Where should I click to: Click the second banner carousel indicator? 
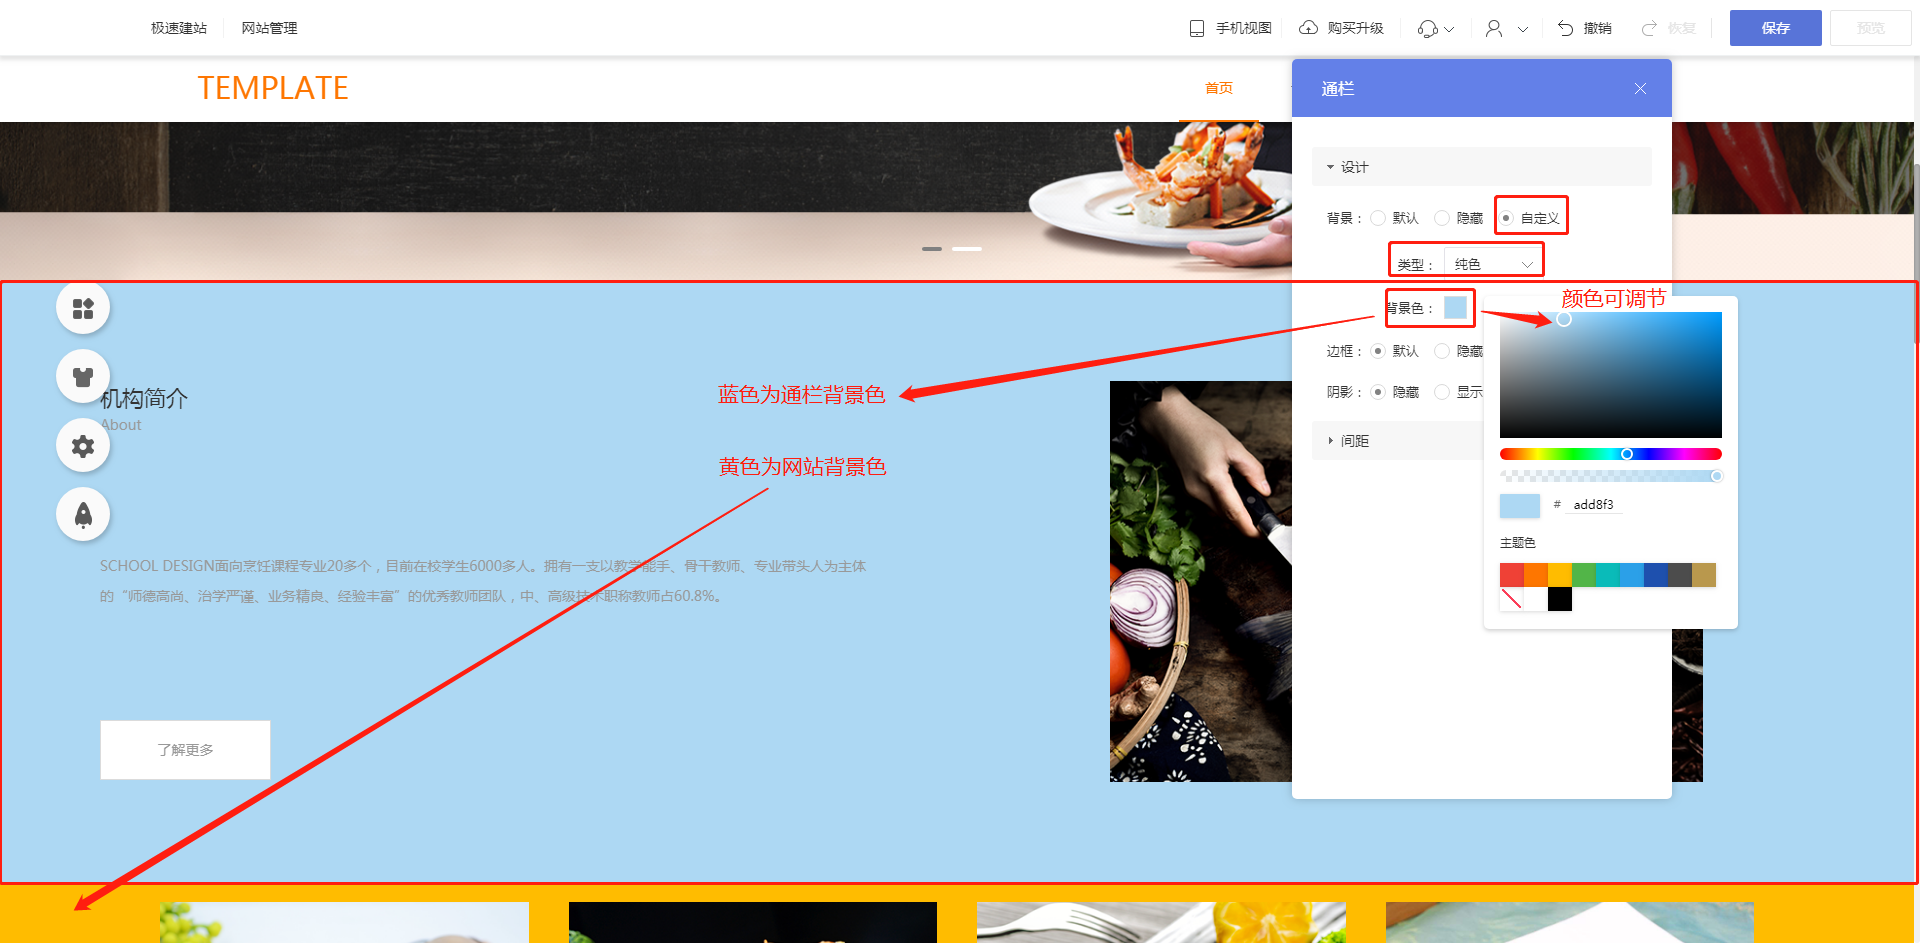[967, 248]
